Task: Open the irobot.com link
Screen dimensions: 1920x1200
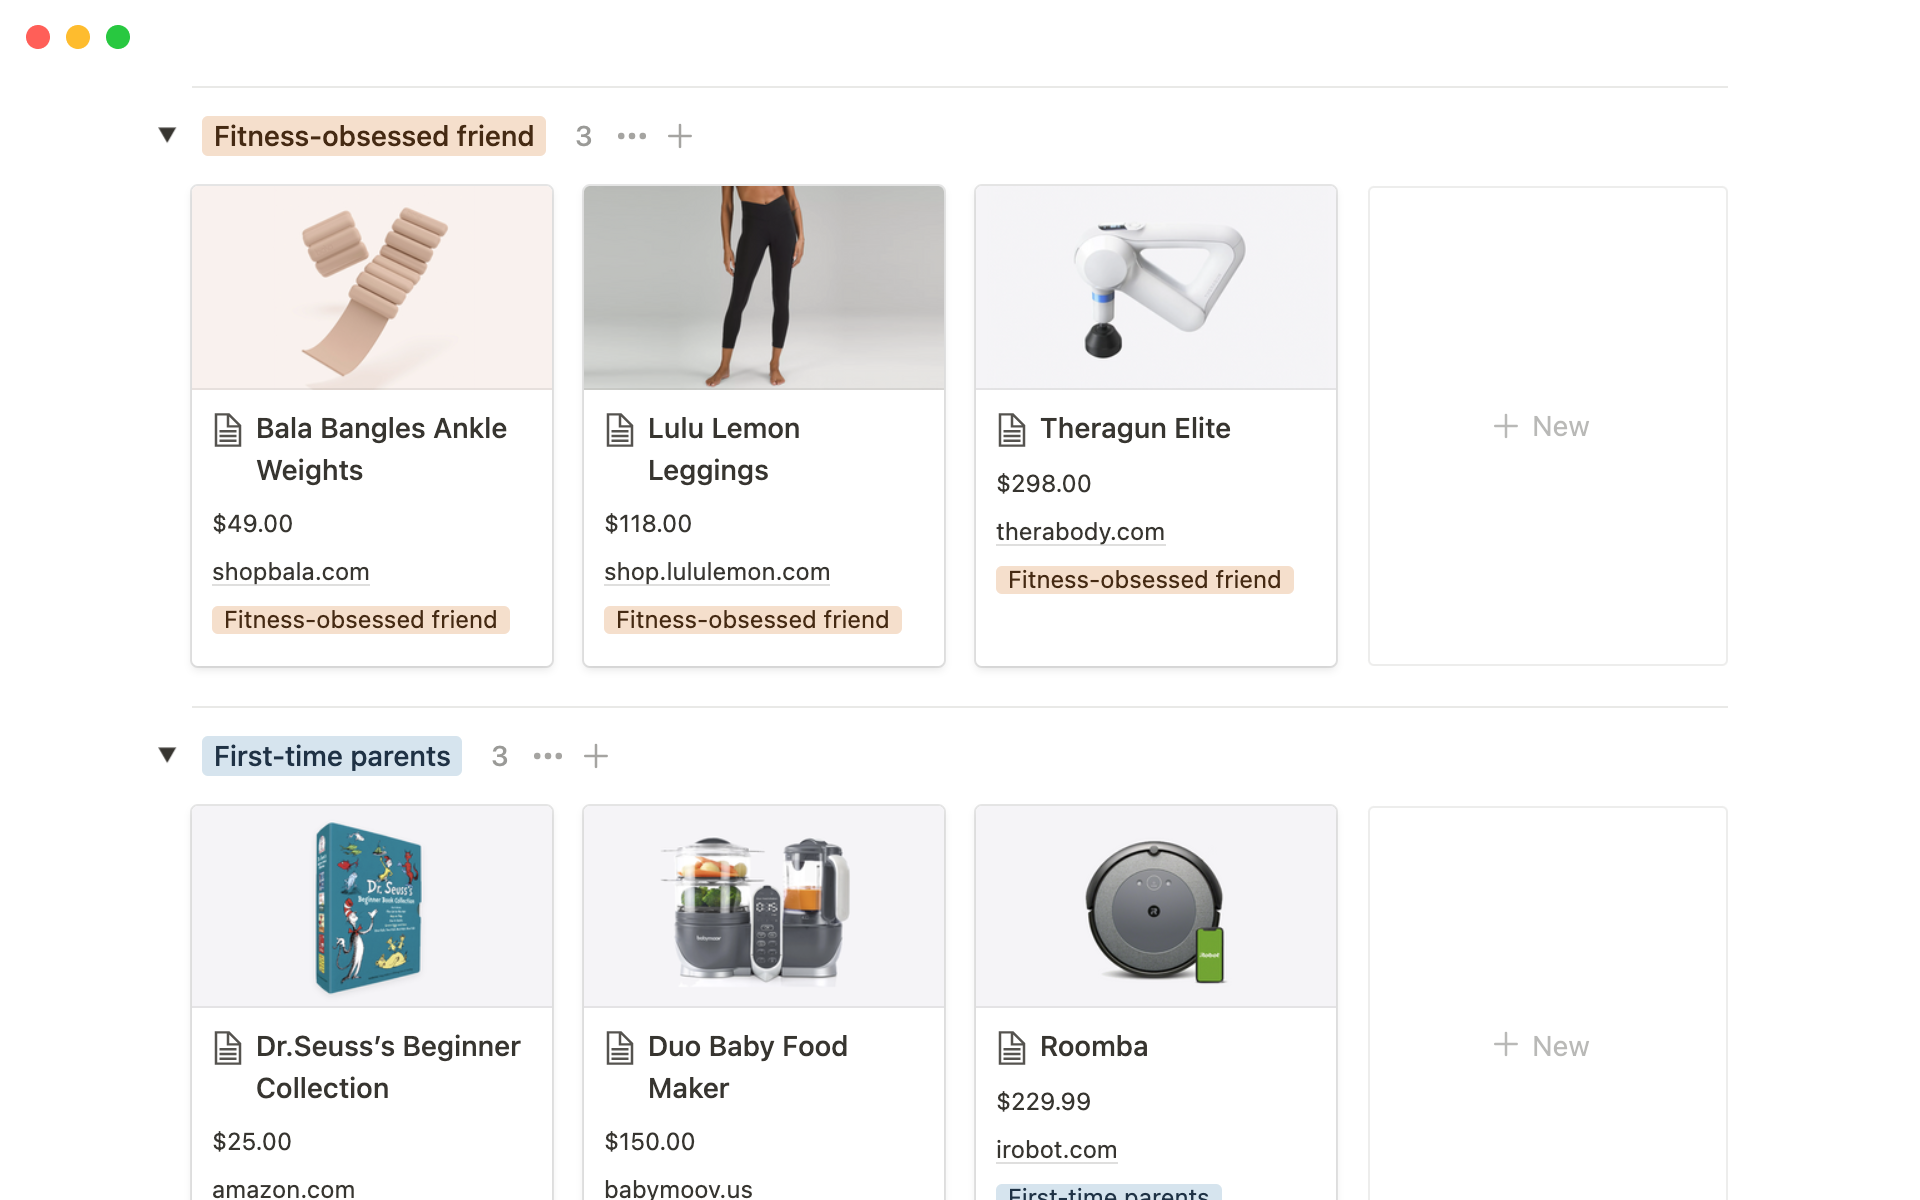Action: (x=1057, y=1150)
